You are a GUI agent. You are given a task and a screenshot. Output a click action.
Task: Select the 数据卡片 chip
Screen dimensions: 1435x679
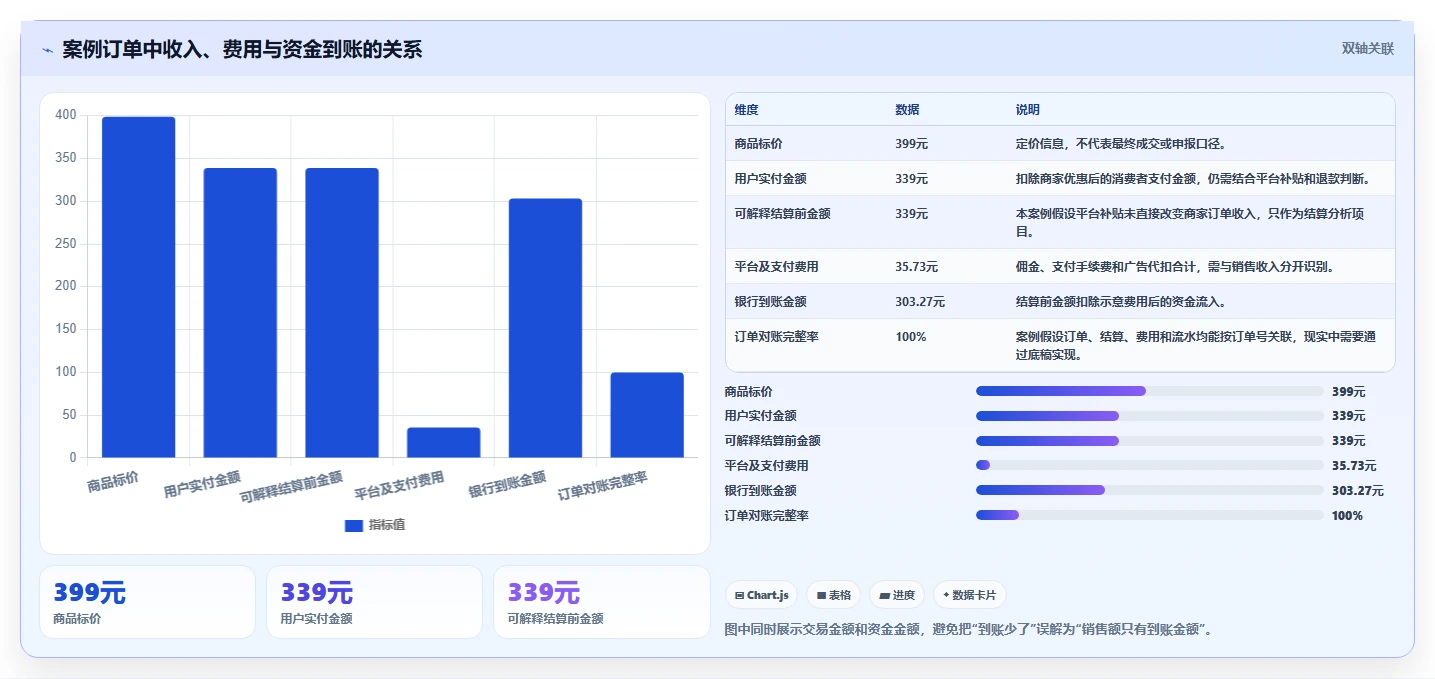point(970,595)
